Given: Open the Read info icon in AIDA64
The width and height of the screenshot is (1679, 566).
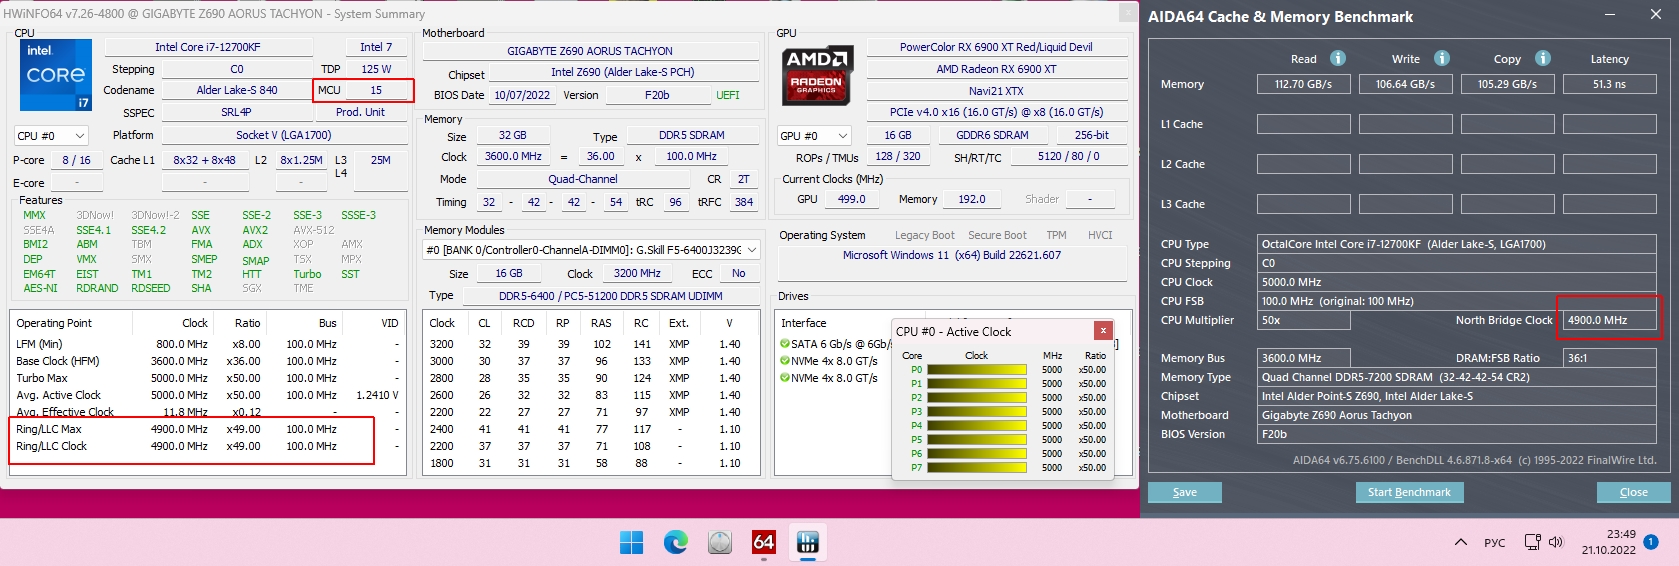Looking at the screenshot, I should [1338, 58].
